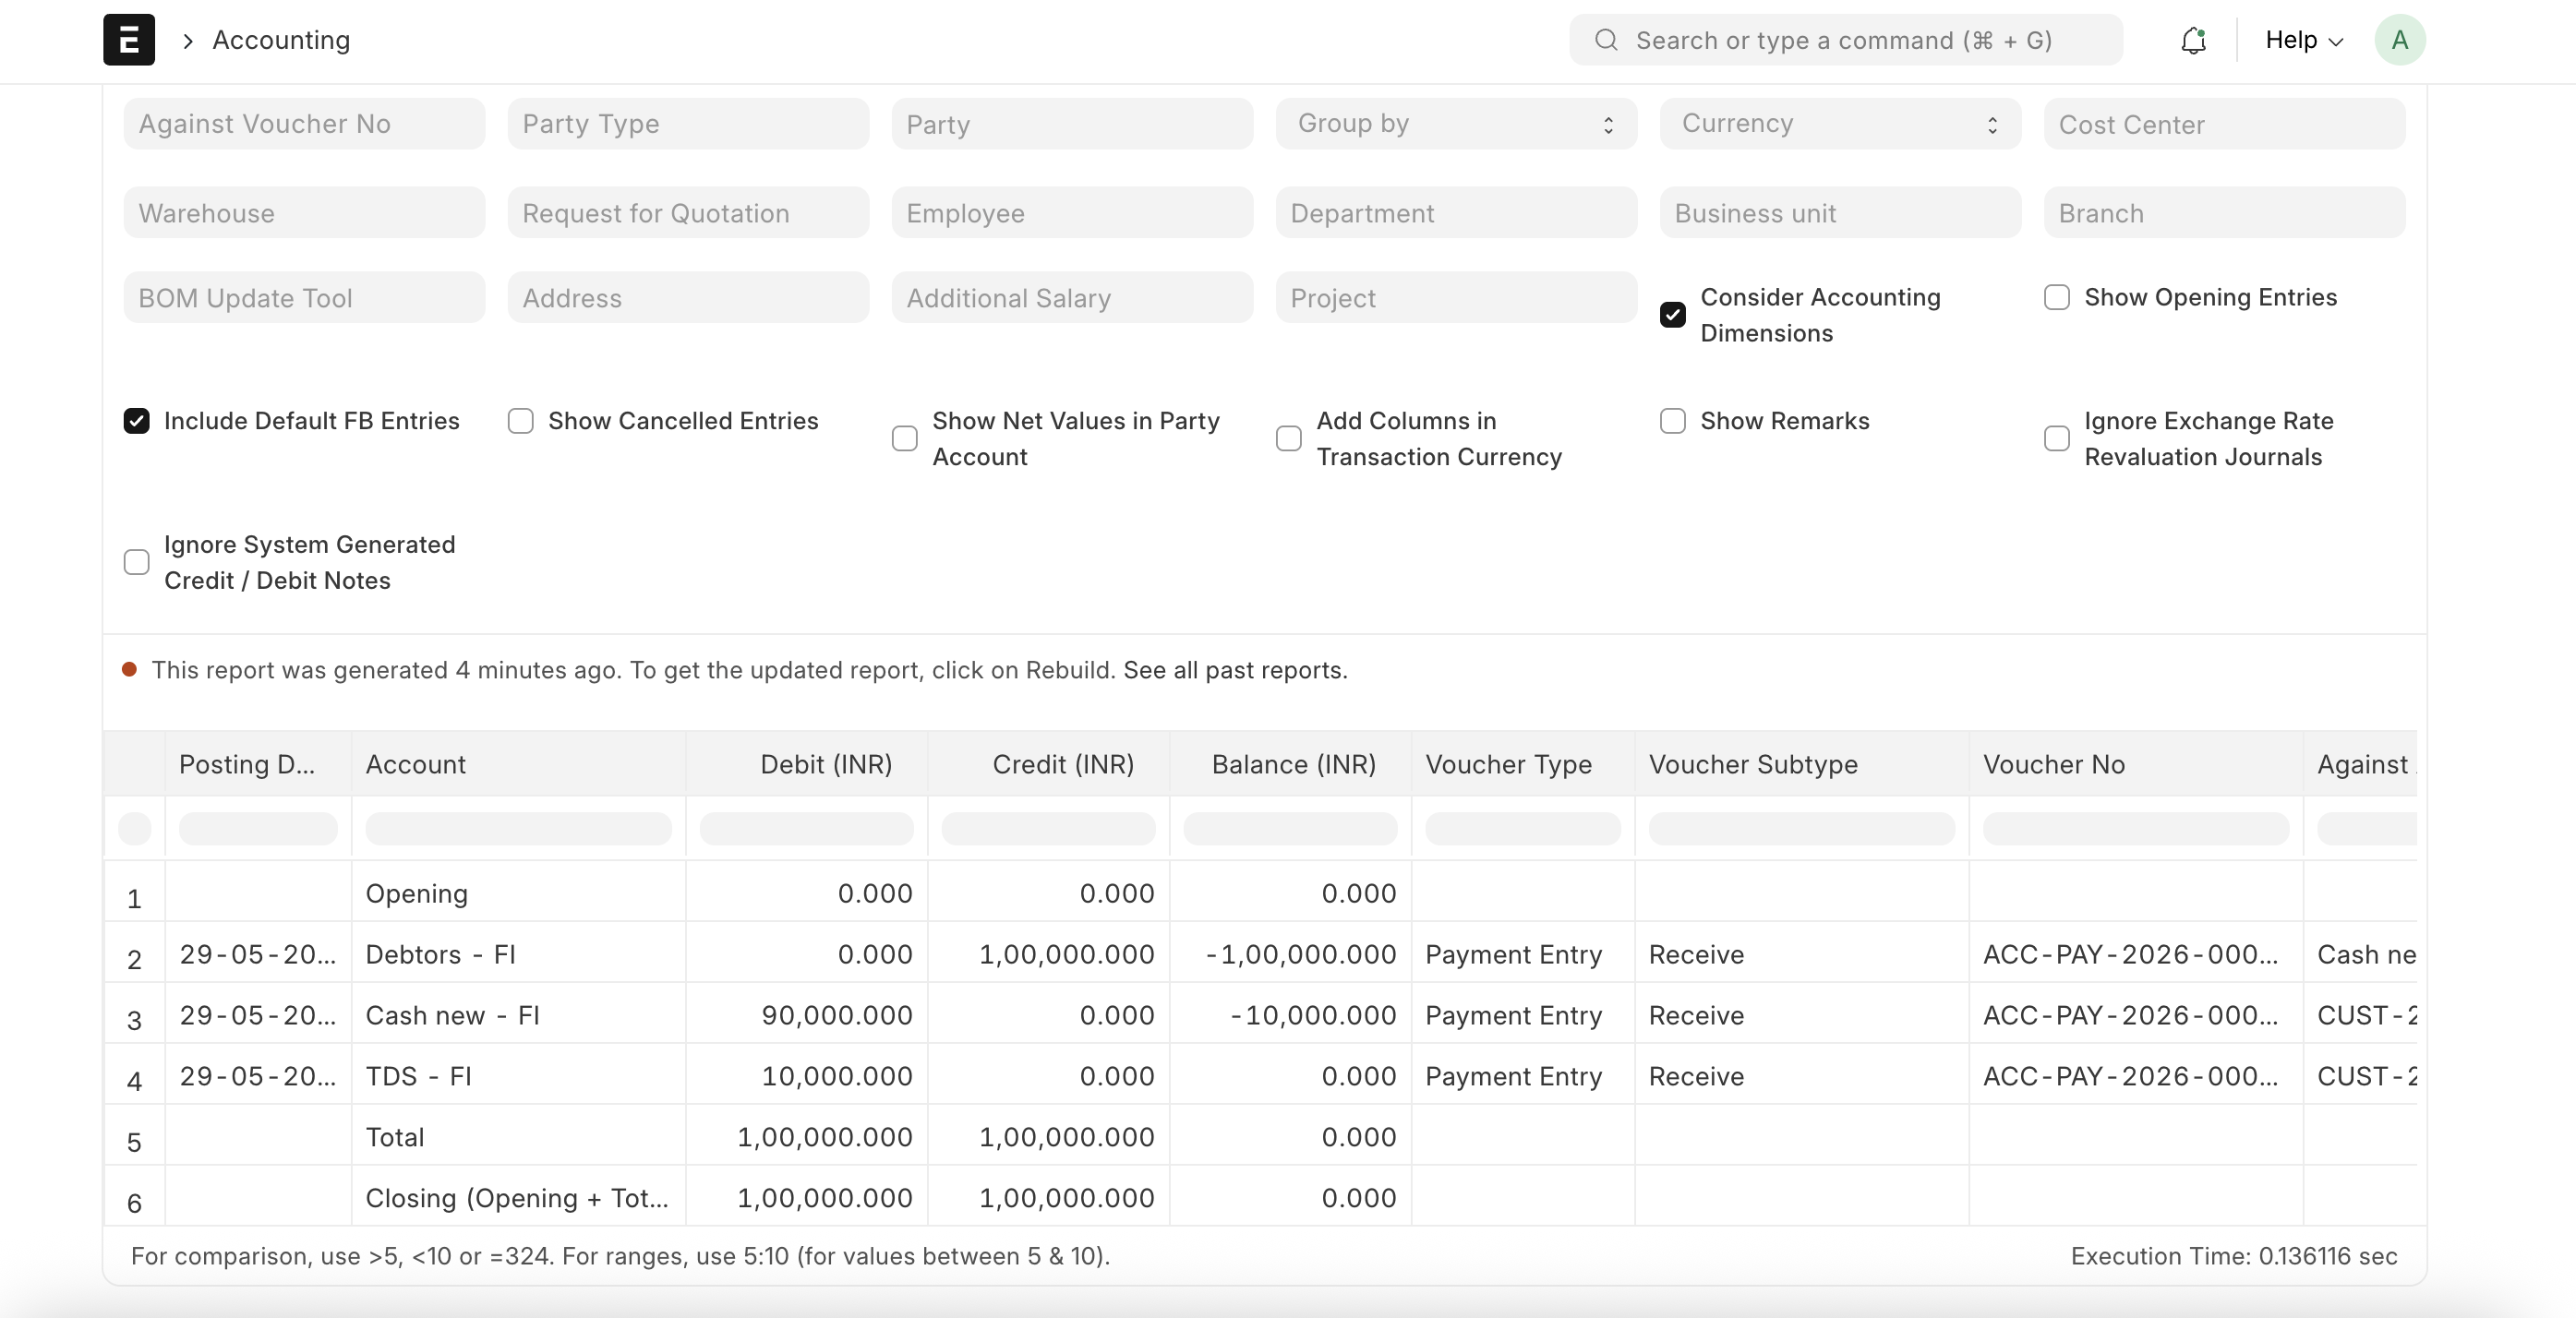Select the Debtors - FI account cell
Screen dimensions: 2576x1318
[x=518, y=954]
